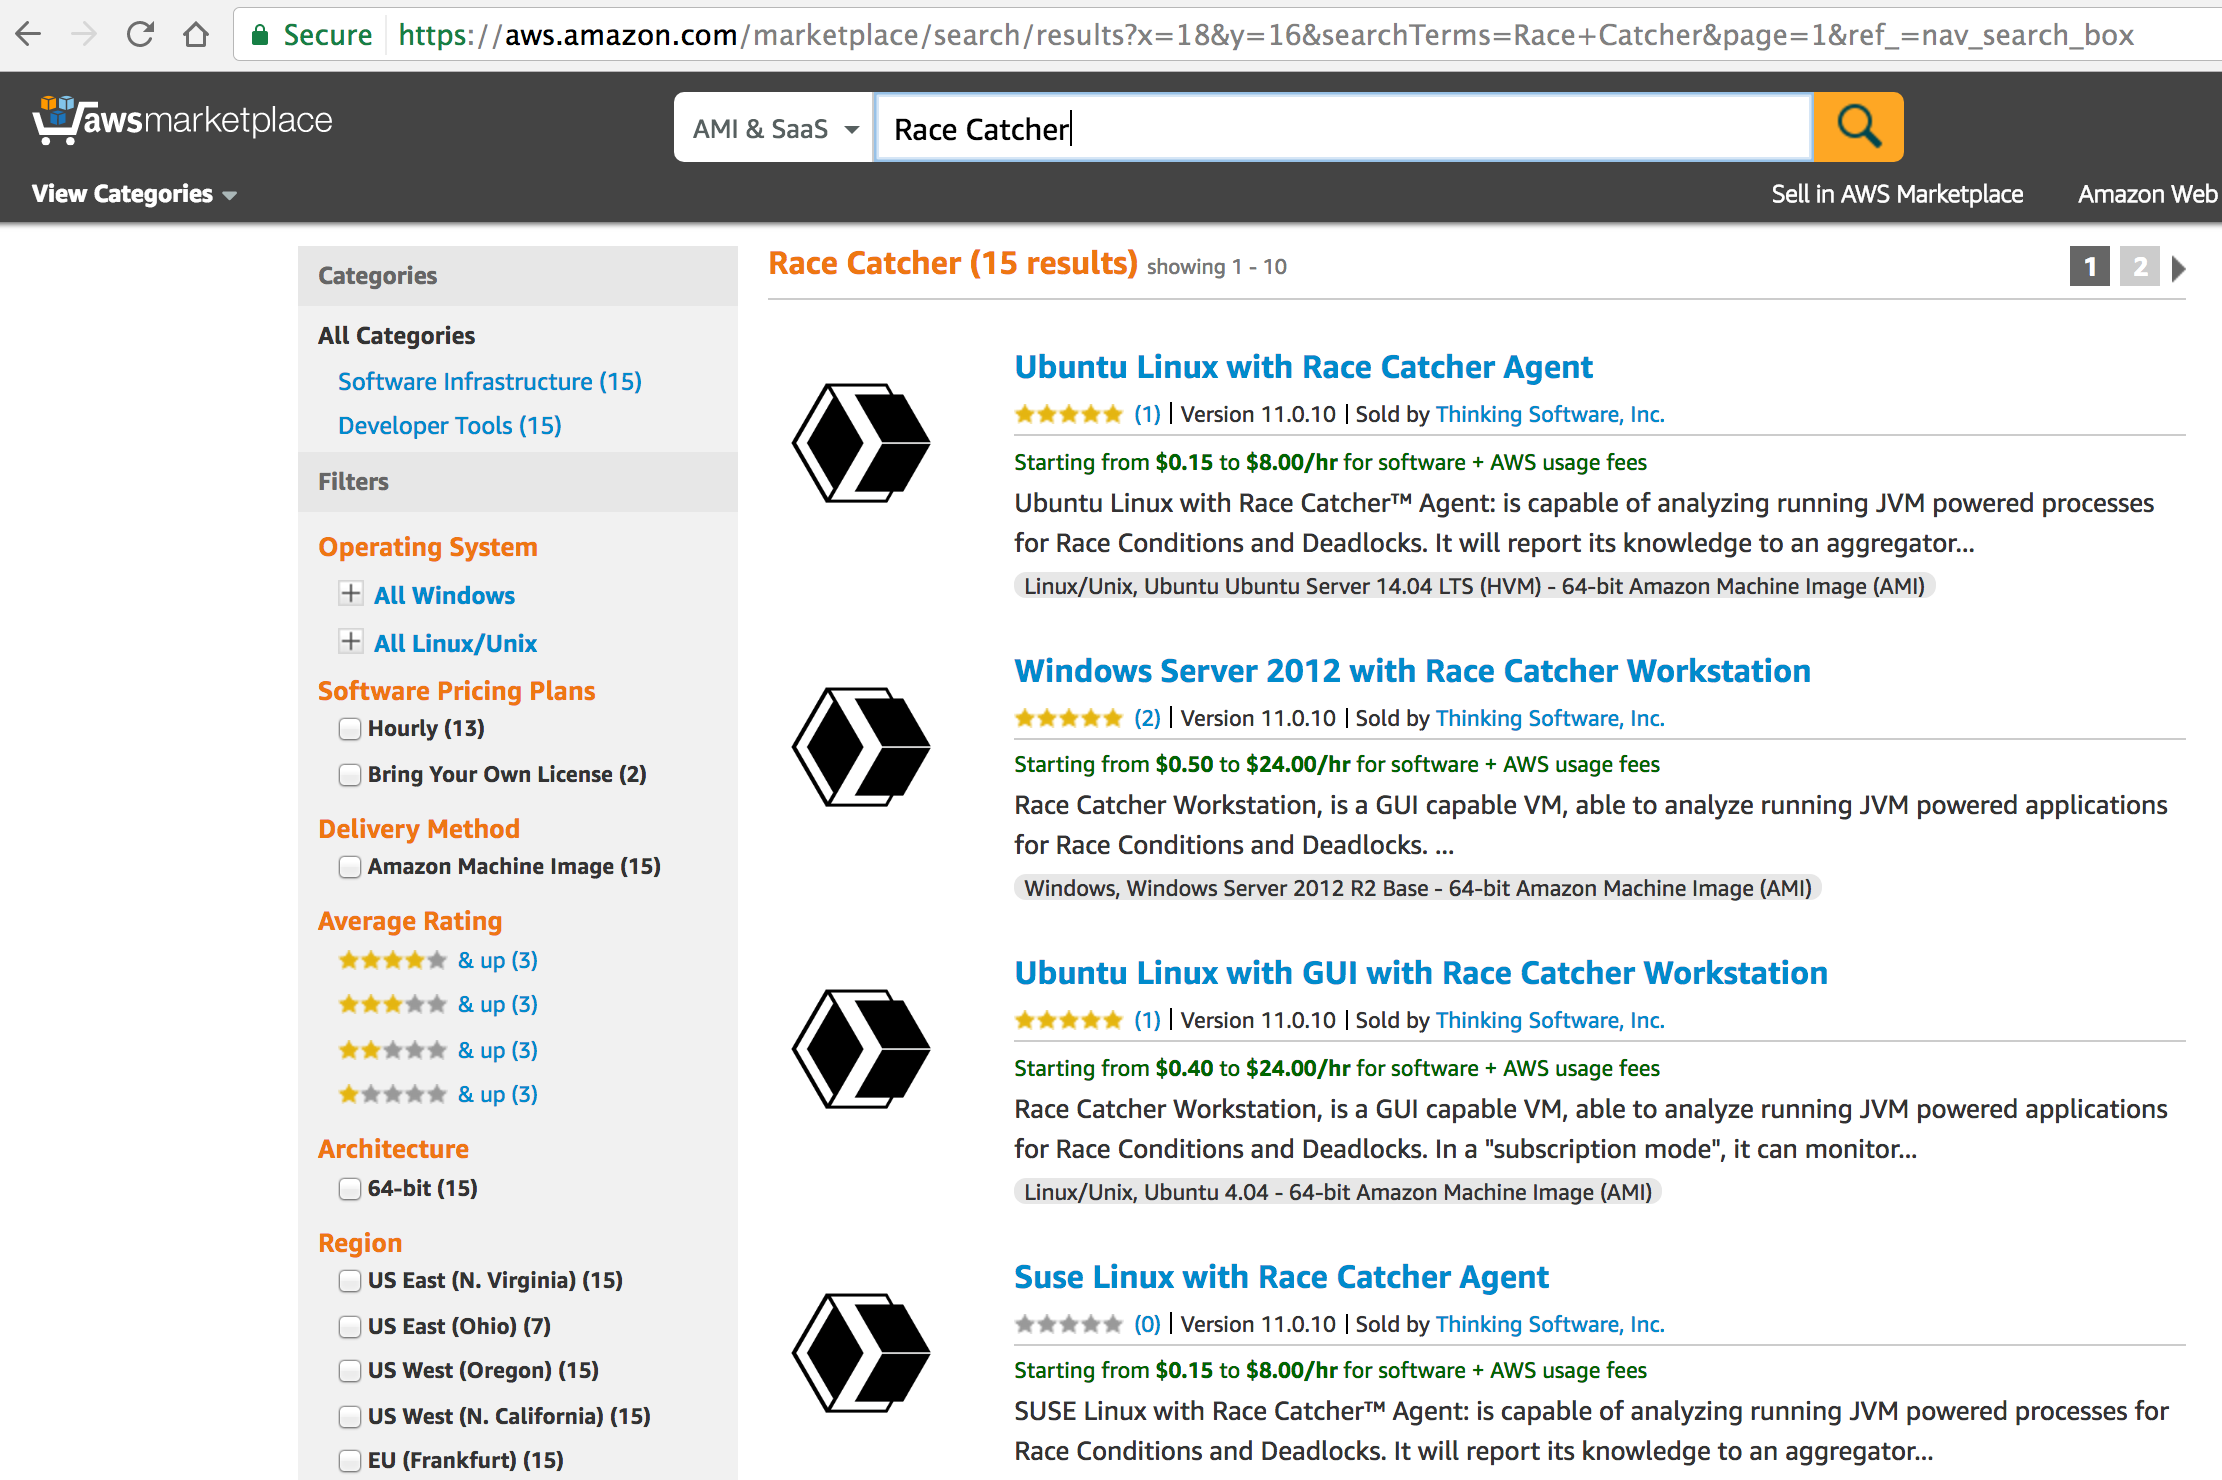
Task: Click the orange search magnifier button
Action: 1857,127
